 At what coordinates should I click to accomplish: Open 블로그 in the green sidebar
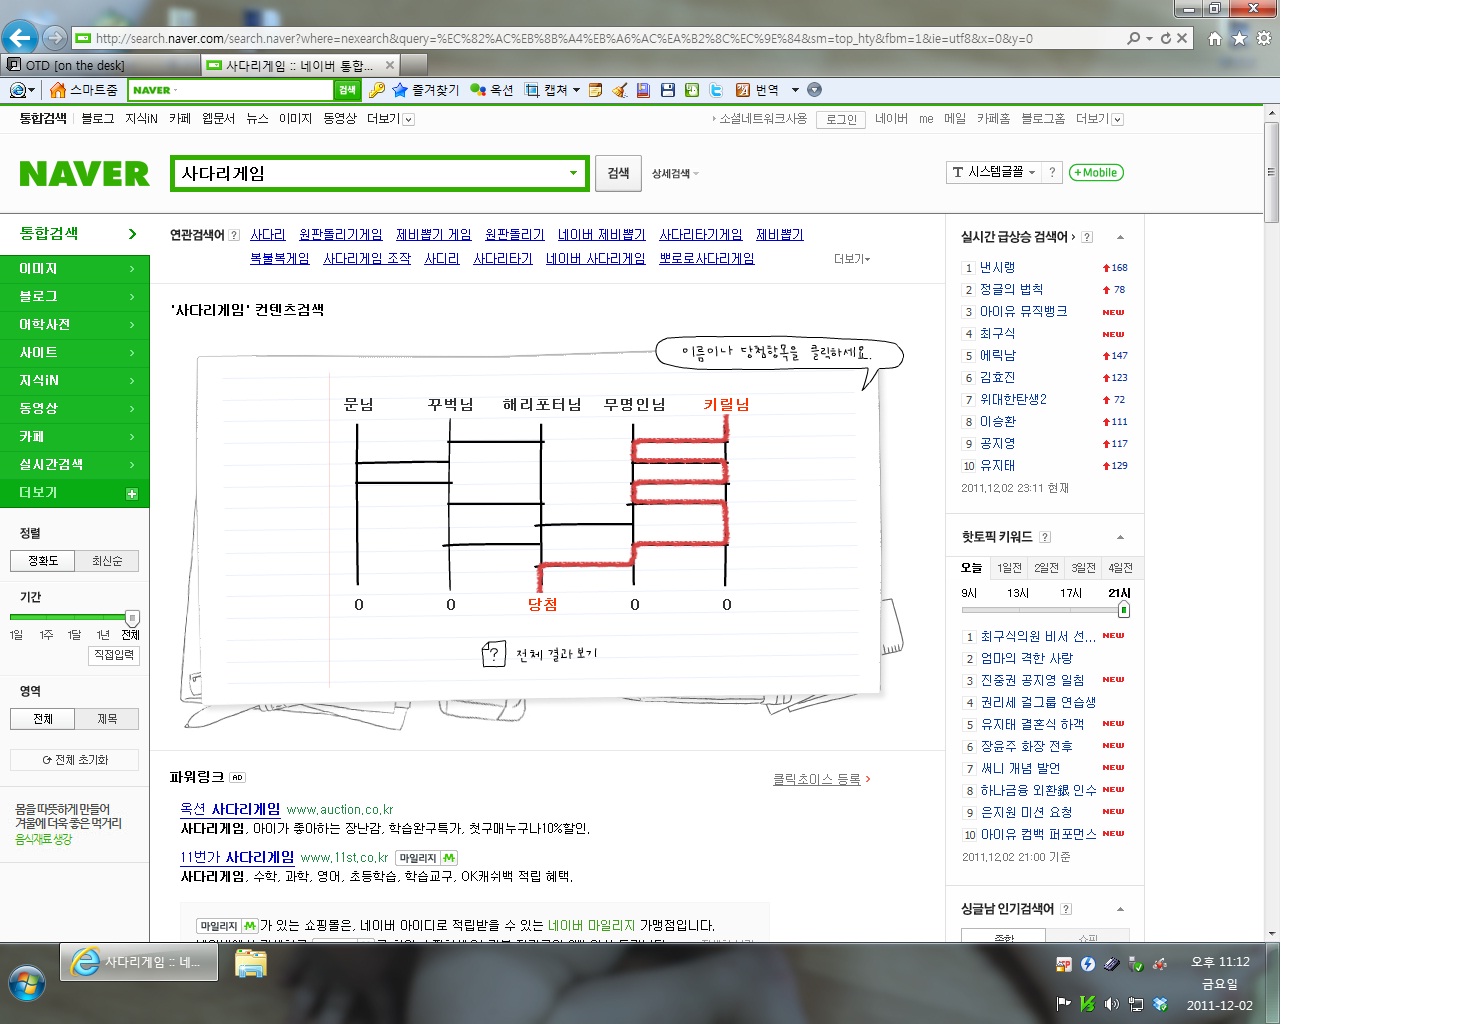tap(75, 297)
